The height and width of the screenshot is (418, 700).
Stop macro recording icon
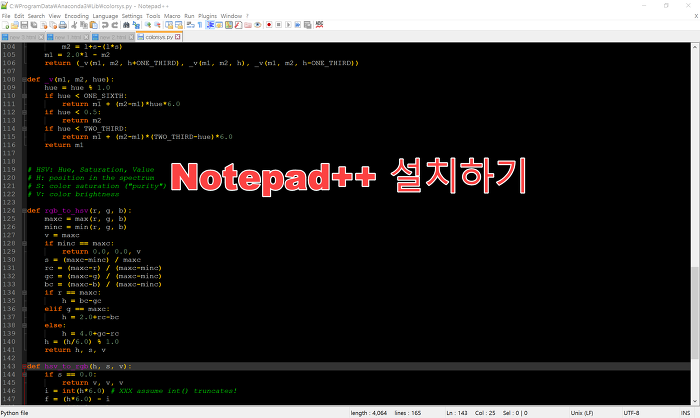click(x=279, y=25)
